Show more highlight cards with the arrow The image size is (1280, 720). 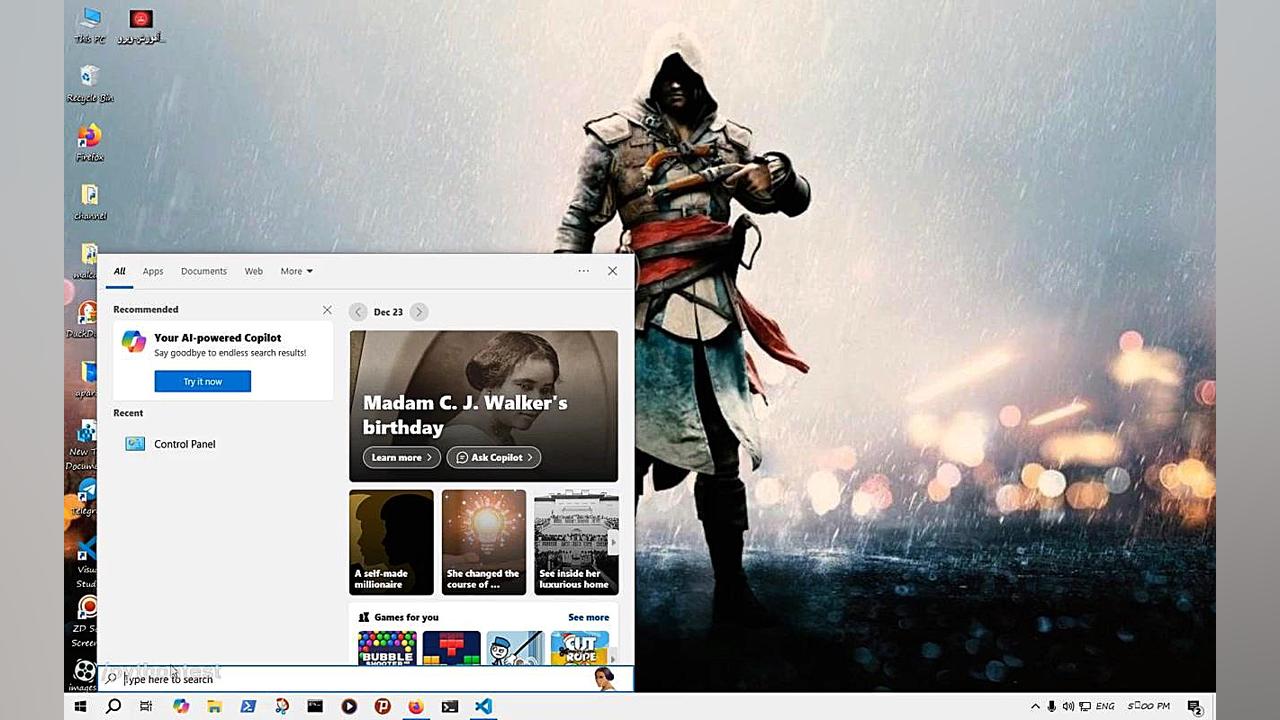(x=613, y=542)
